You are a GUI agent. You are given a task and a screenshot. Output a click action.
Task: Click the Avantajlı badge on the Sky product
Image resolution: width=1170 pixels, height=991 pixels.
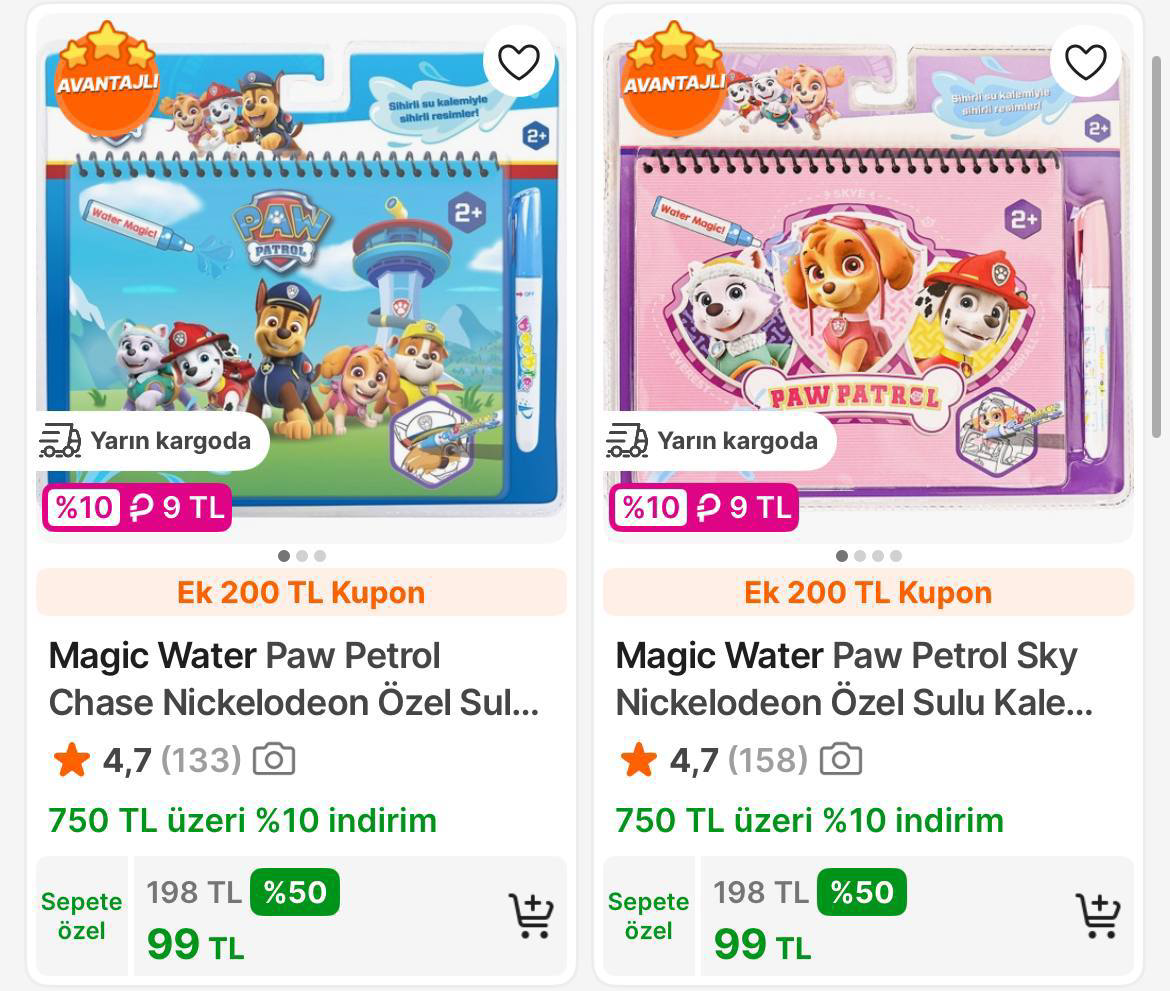tap(674, 79)
